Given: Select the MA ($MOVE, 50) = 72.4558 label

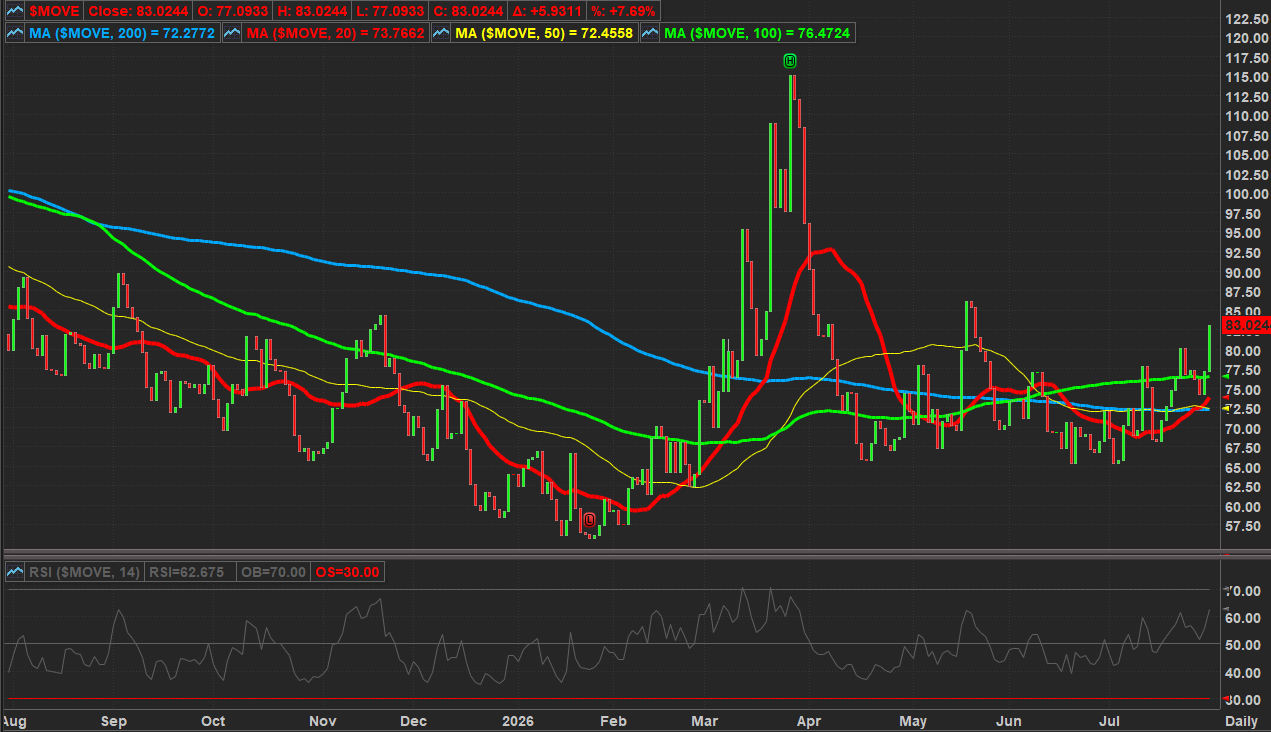Looking at the screenshot, I should coord(544,33).
